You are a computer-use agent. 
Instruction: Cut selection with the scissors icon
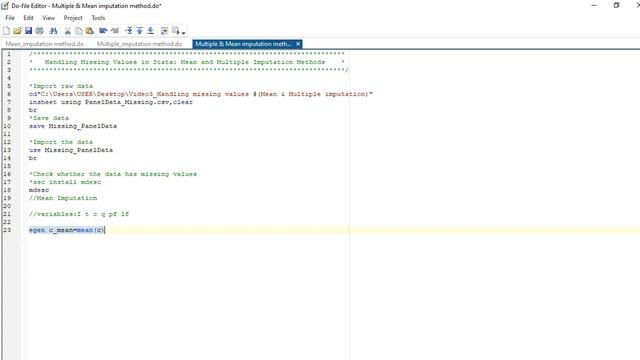coord(68,31)
